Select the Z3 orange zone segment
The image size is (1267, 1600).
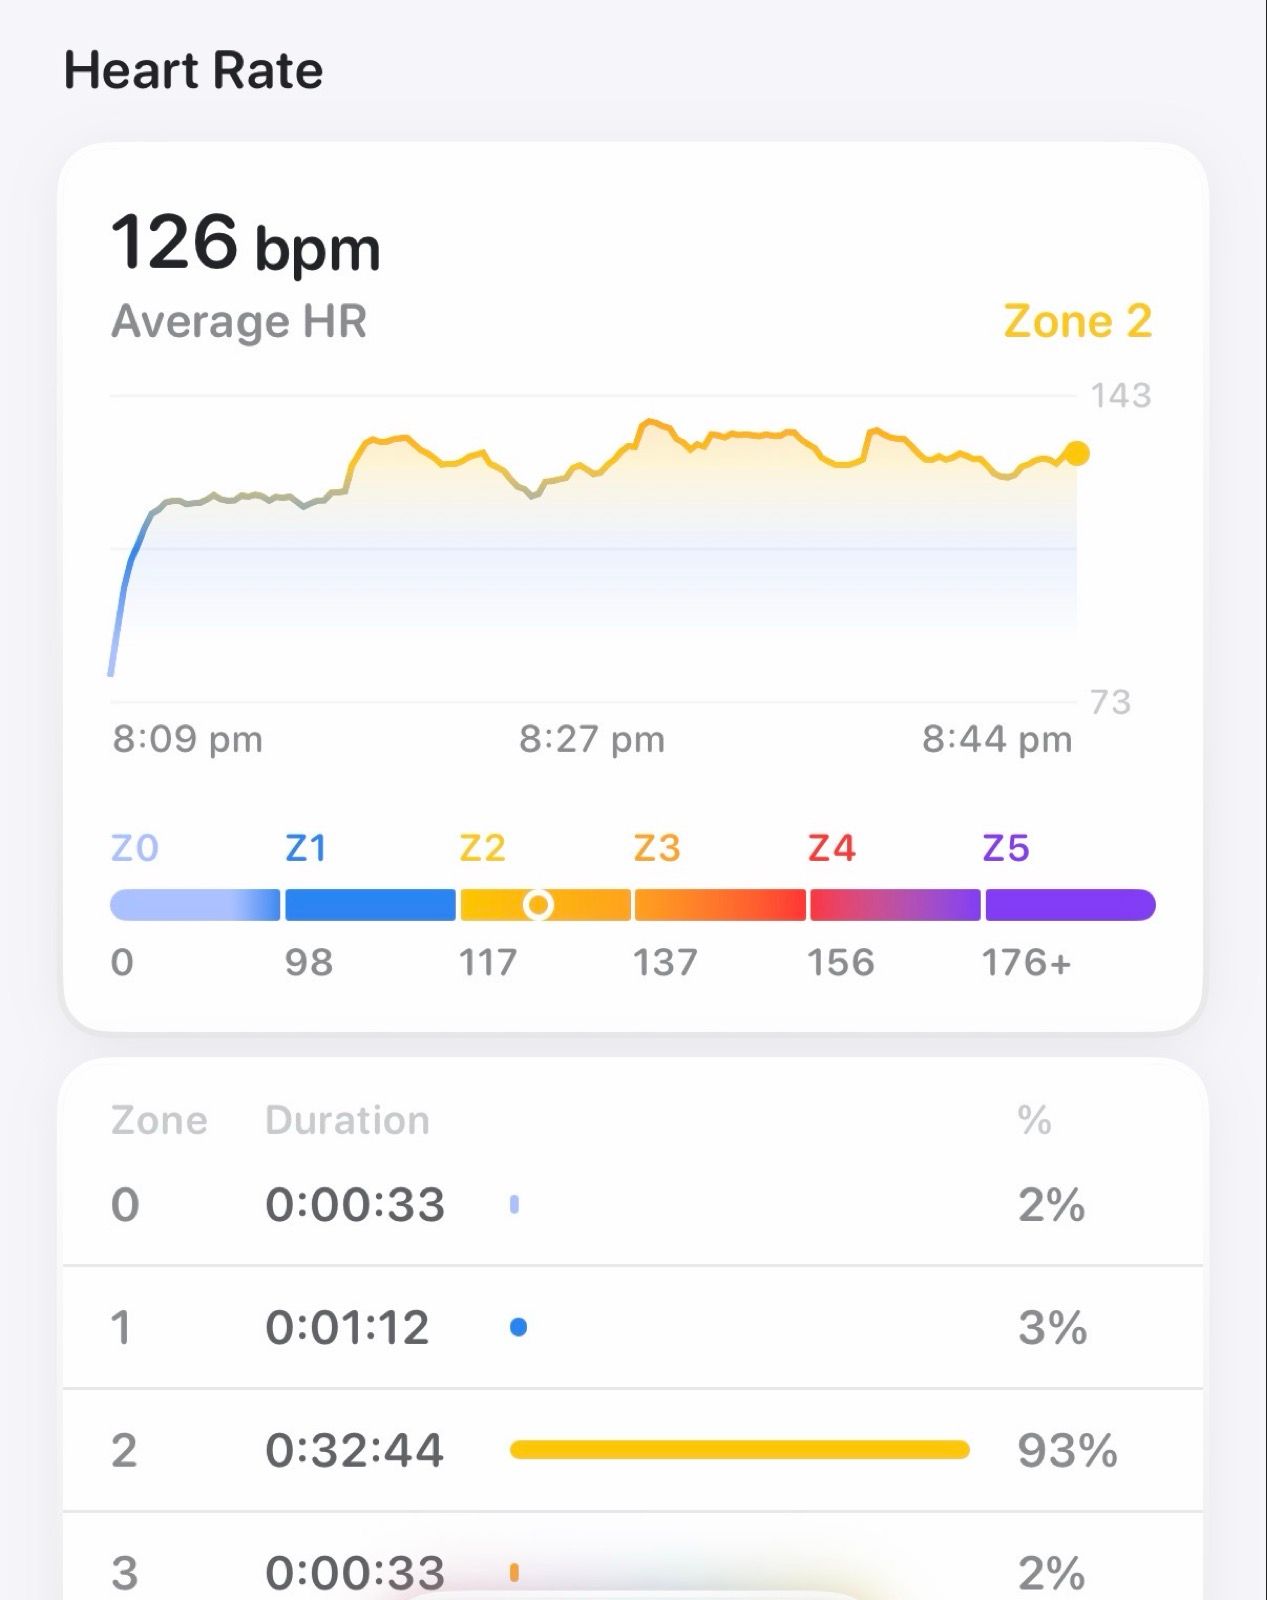[719, 905]
